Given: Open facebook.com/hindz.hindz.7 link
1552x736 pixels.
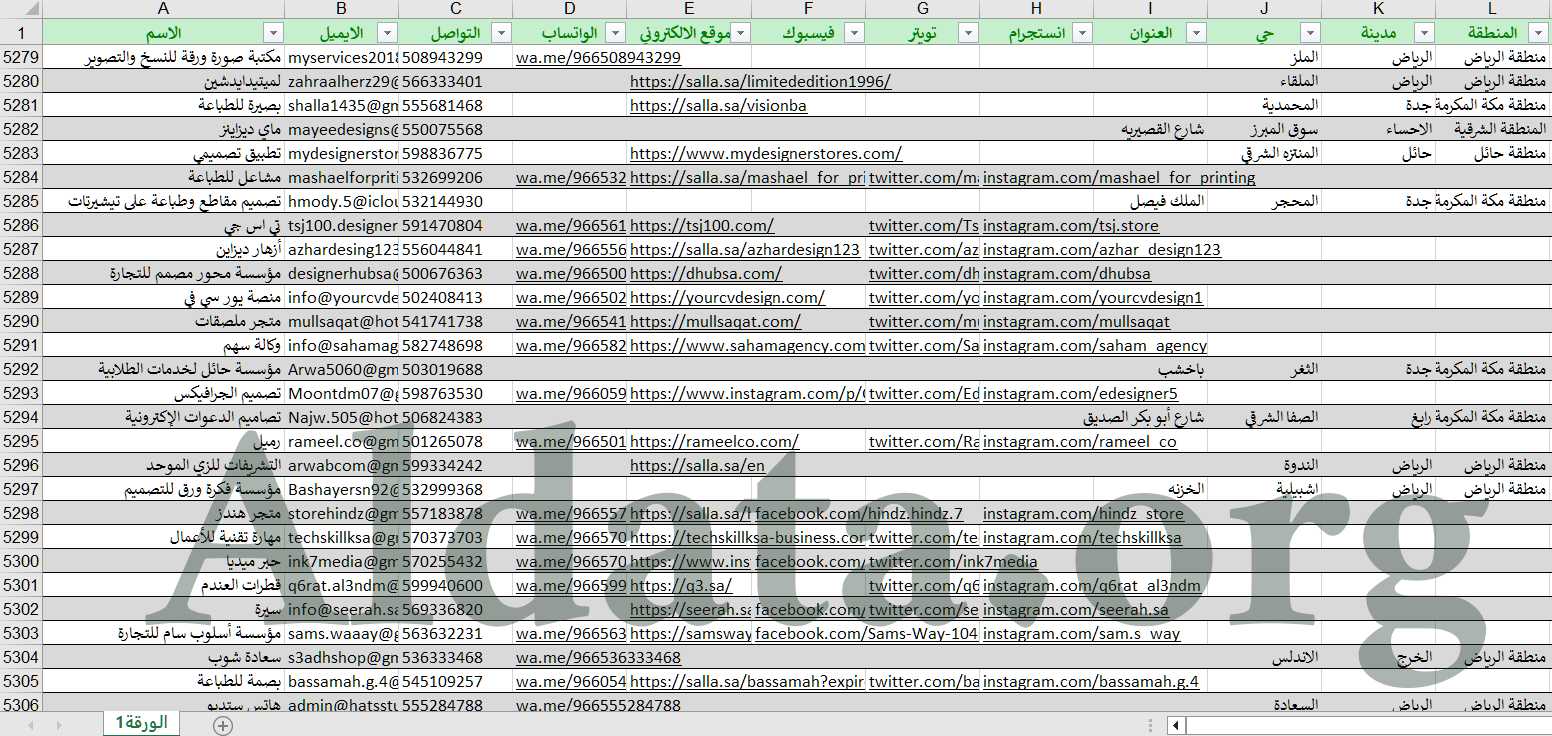Looking at the screenshot, I should tap(859, 514).
